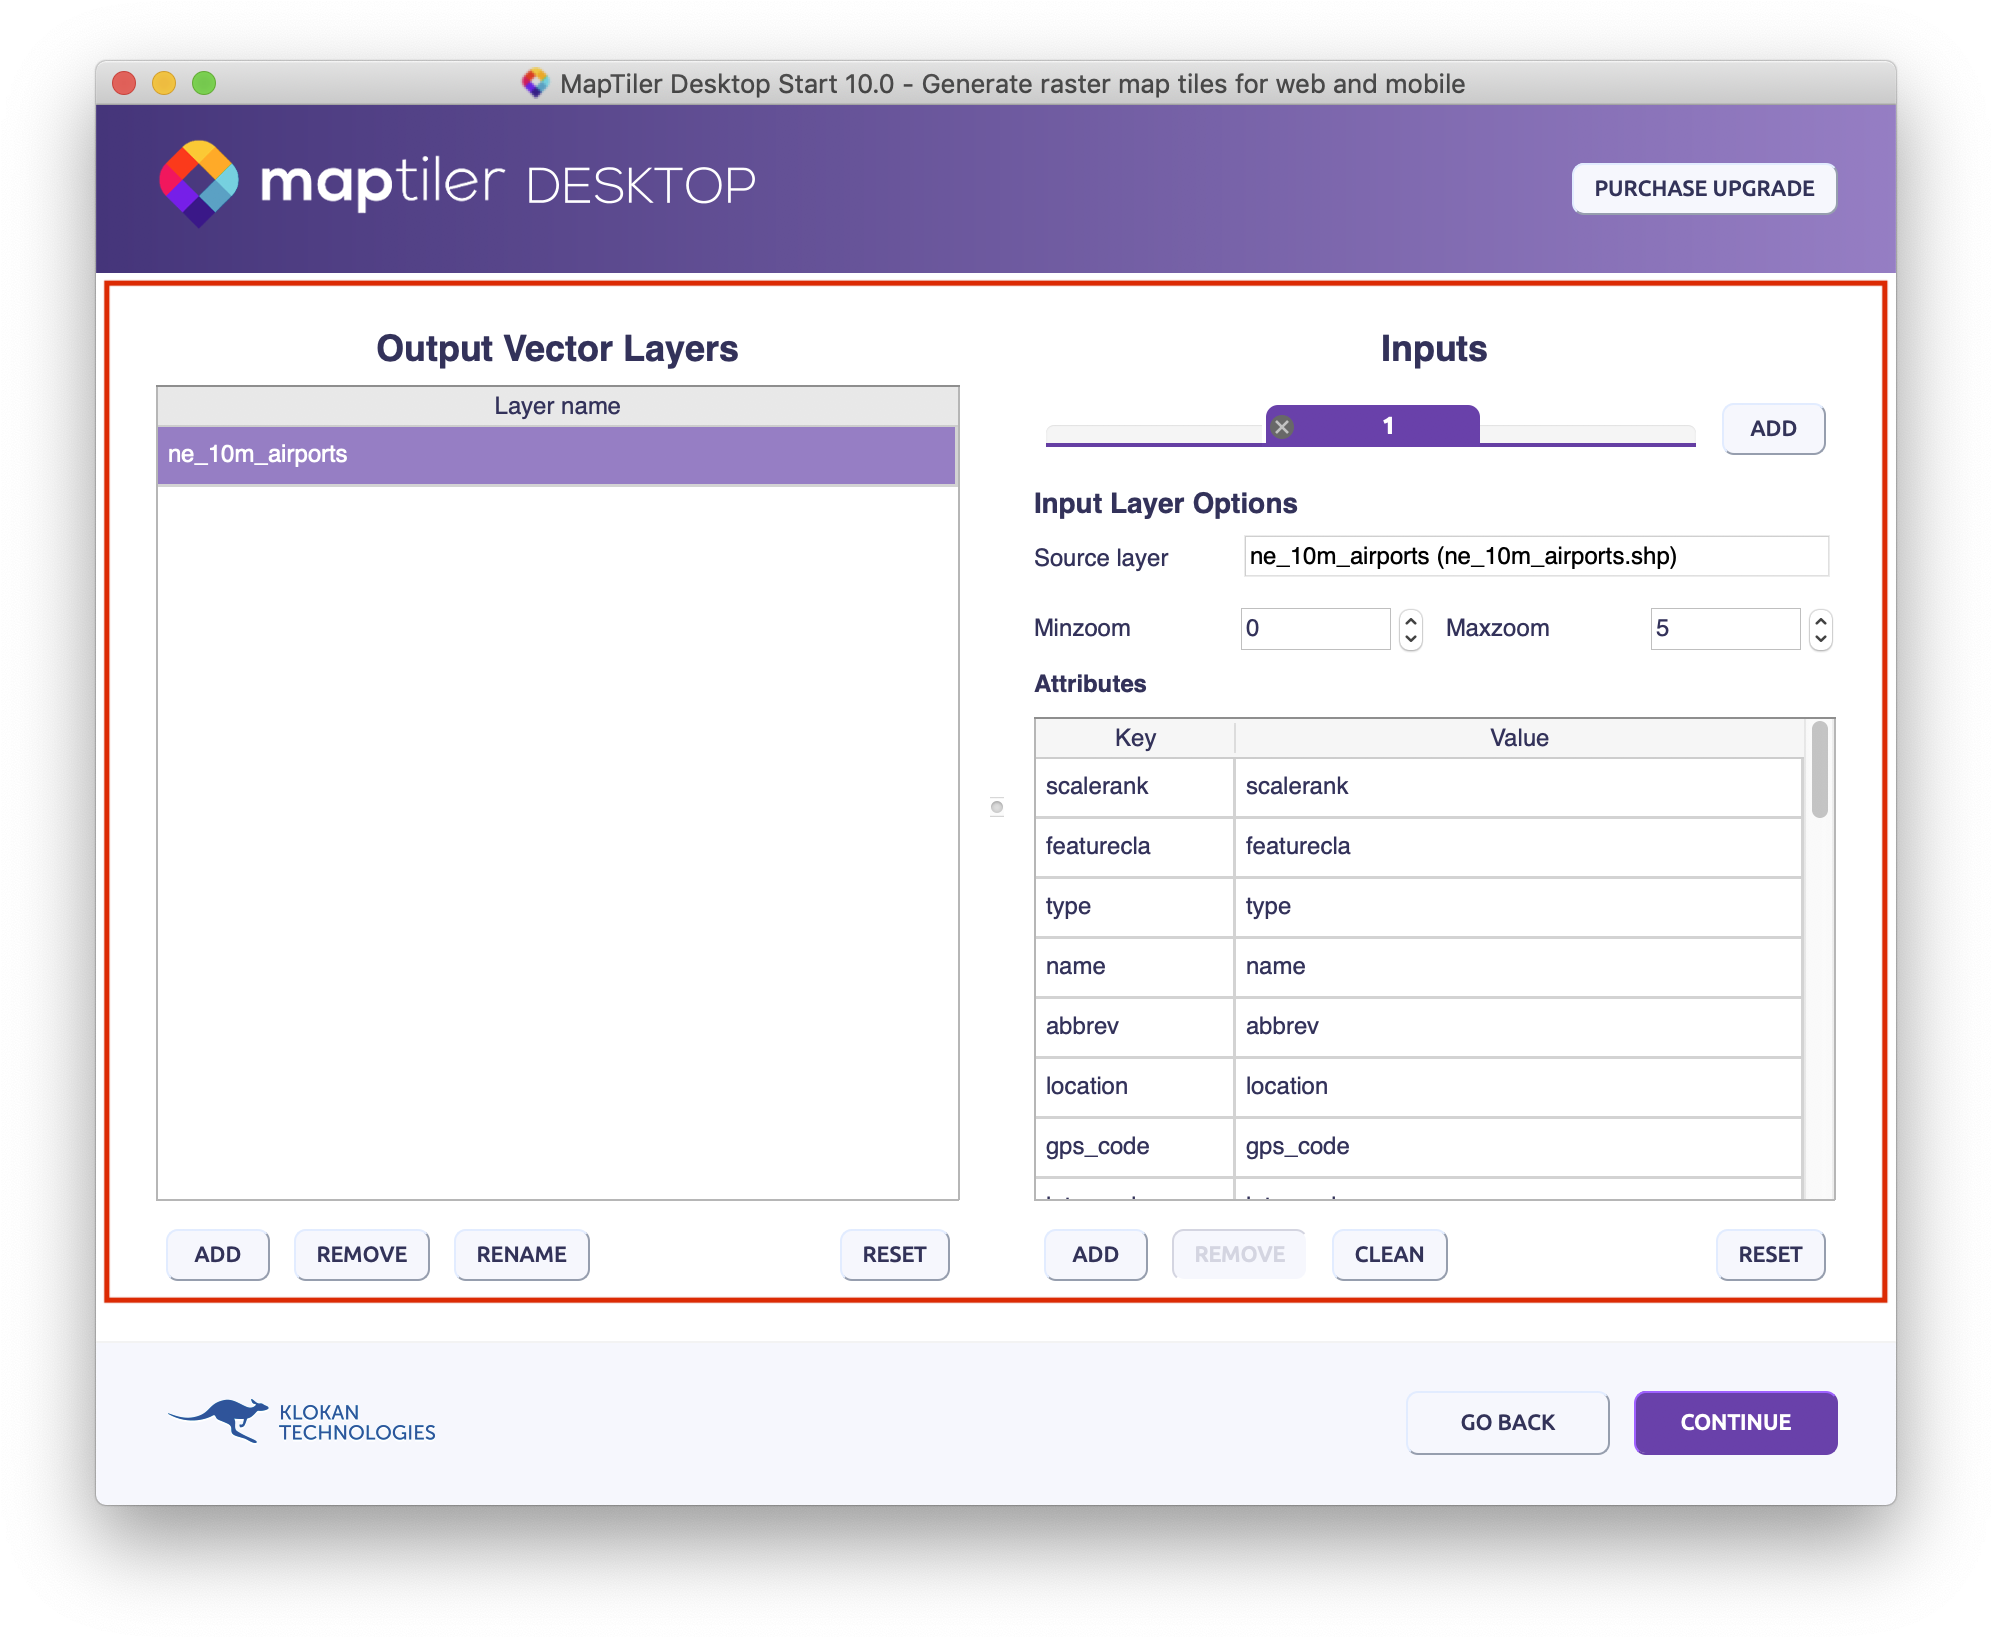
Task: Click the green zoom window button
Action: pos(204,83)
